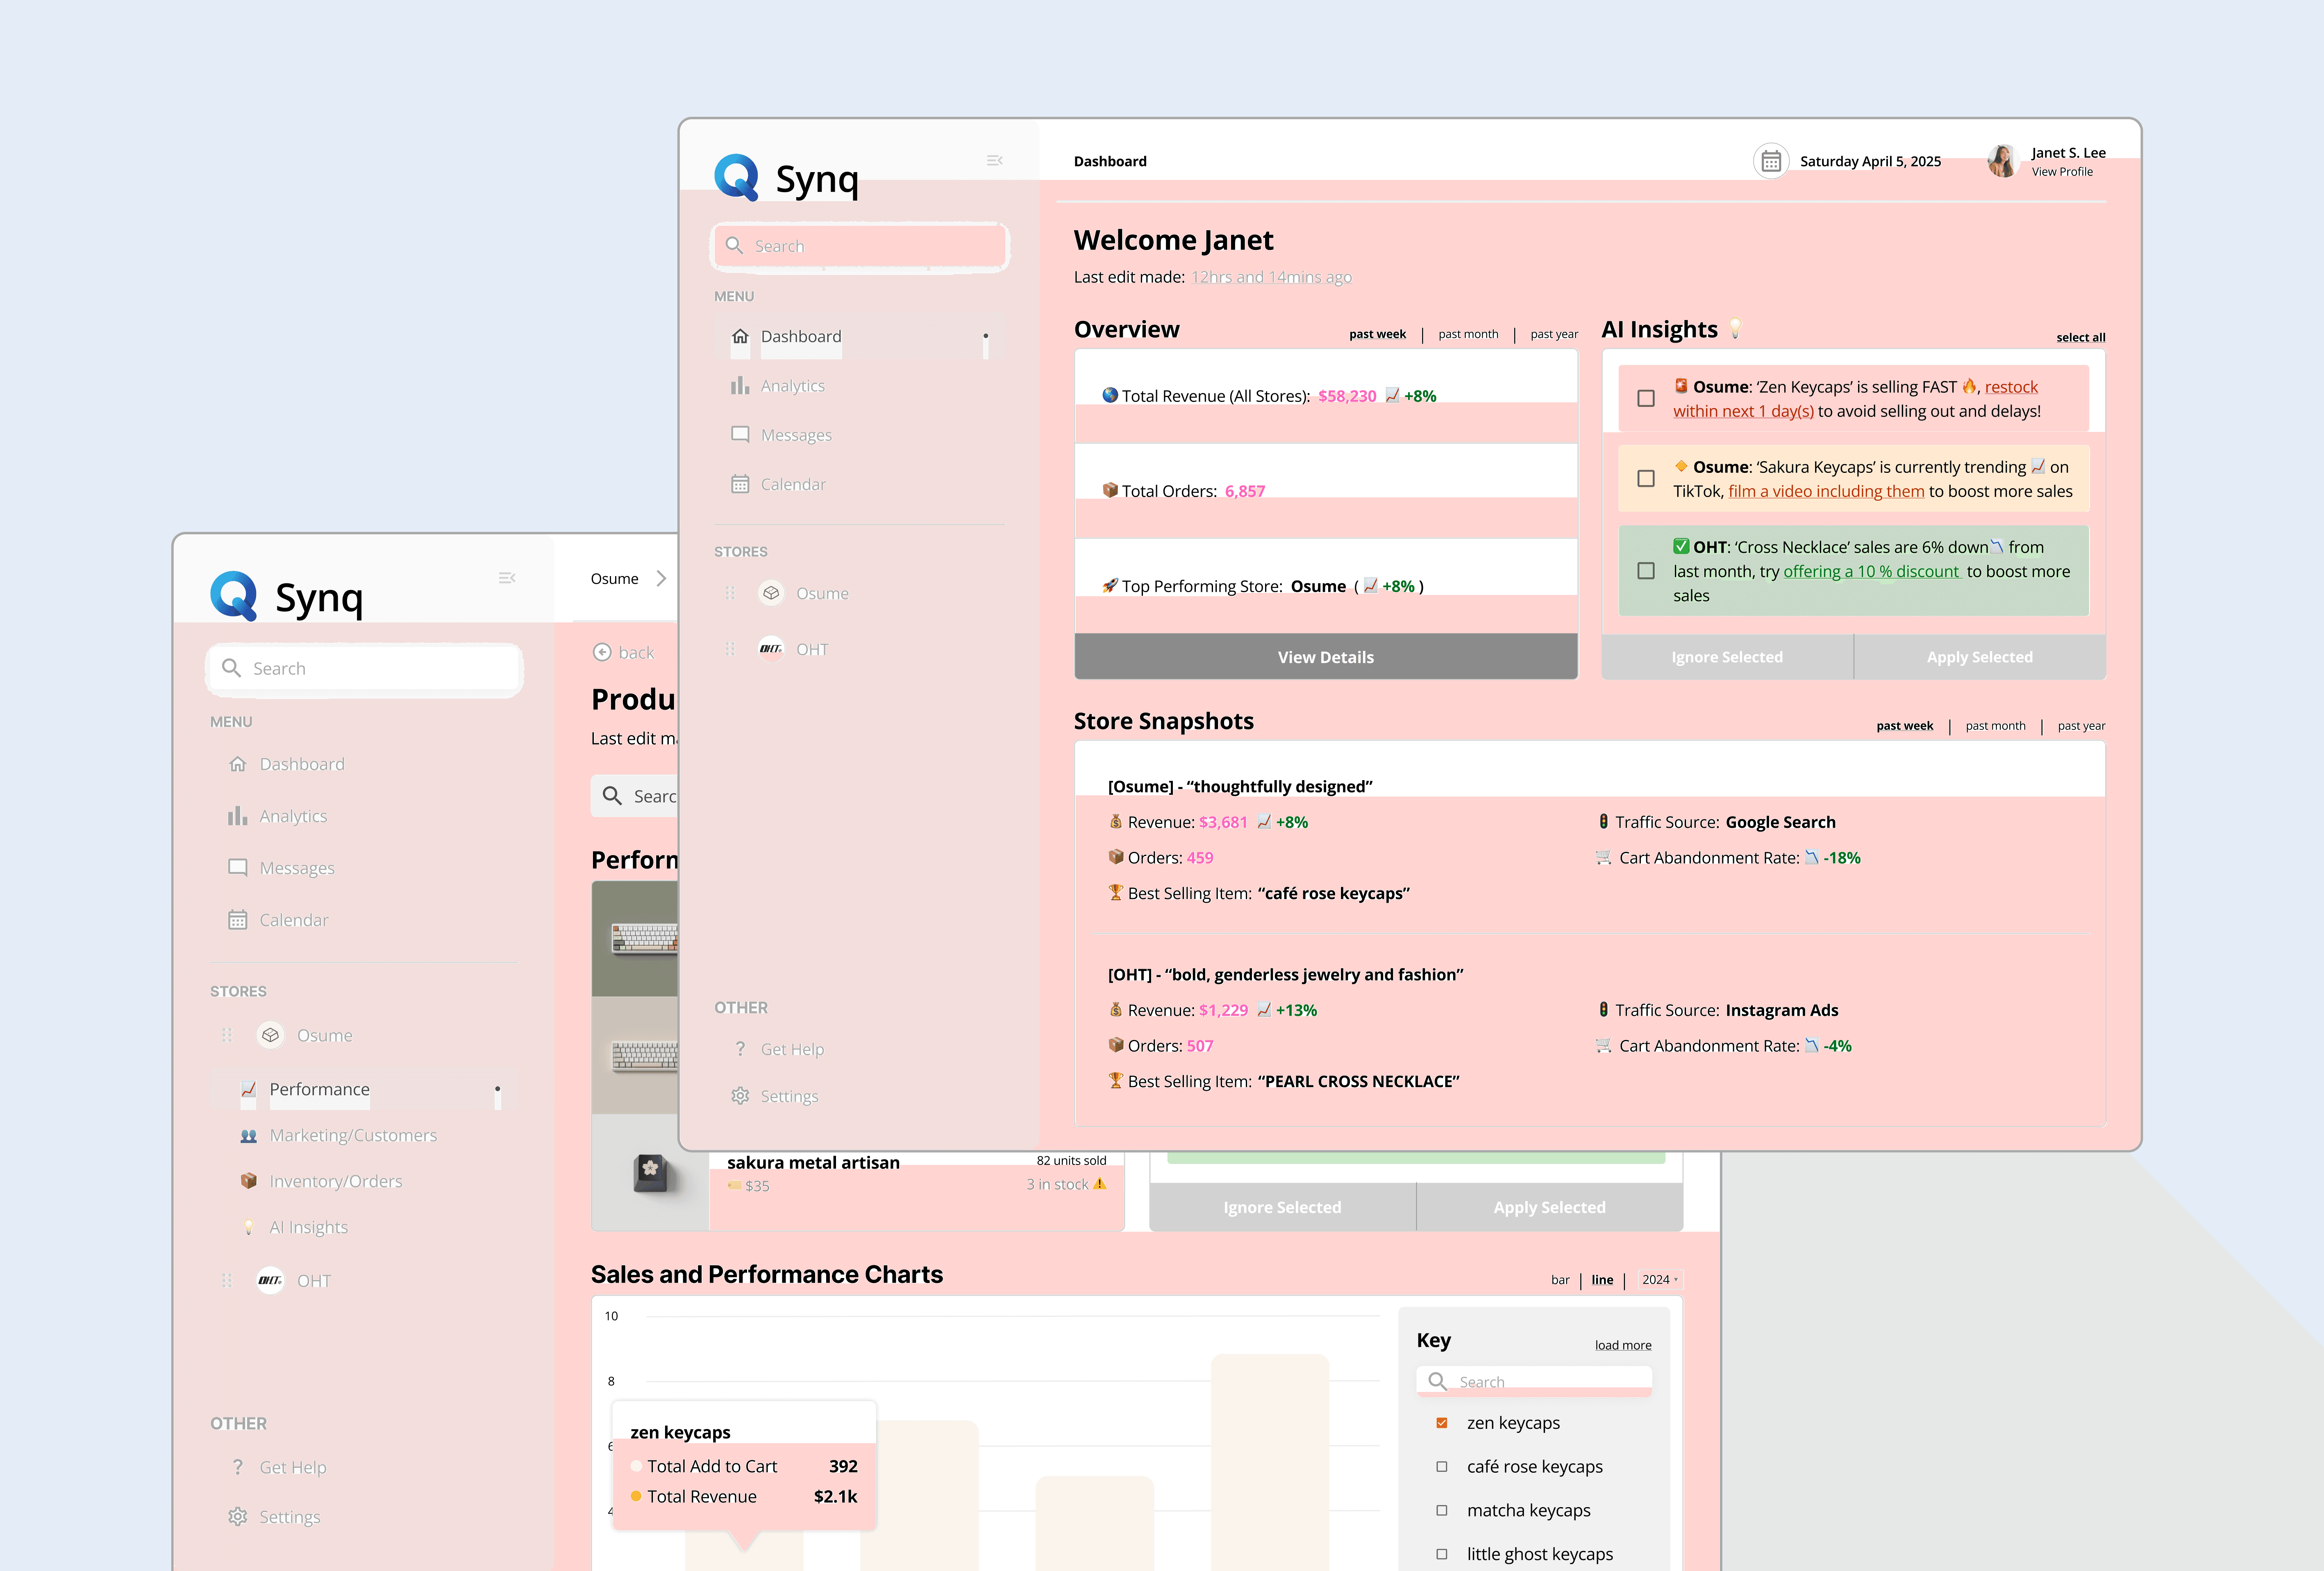Switch Overview to past month
Image resolution: width=2324 pixels, height=1571 pixels.
(1468, 334)
